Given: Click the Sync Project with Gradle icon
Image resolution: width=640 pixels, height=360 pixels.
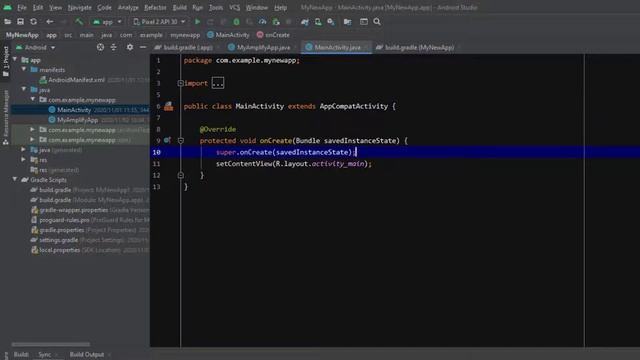Looking at the screenshot, I should click(x=305, y=22).
